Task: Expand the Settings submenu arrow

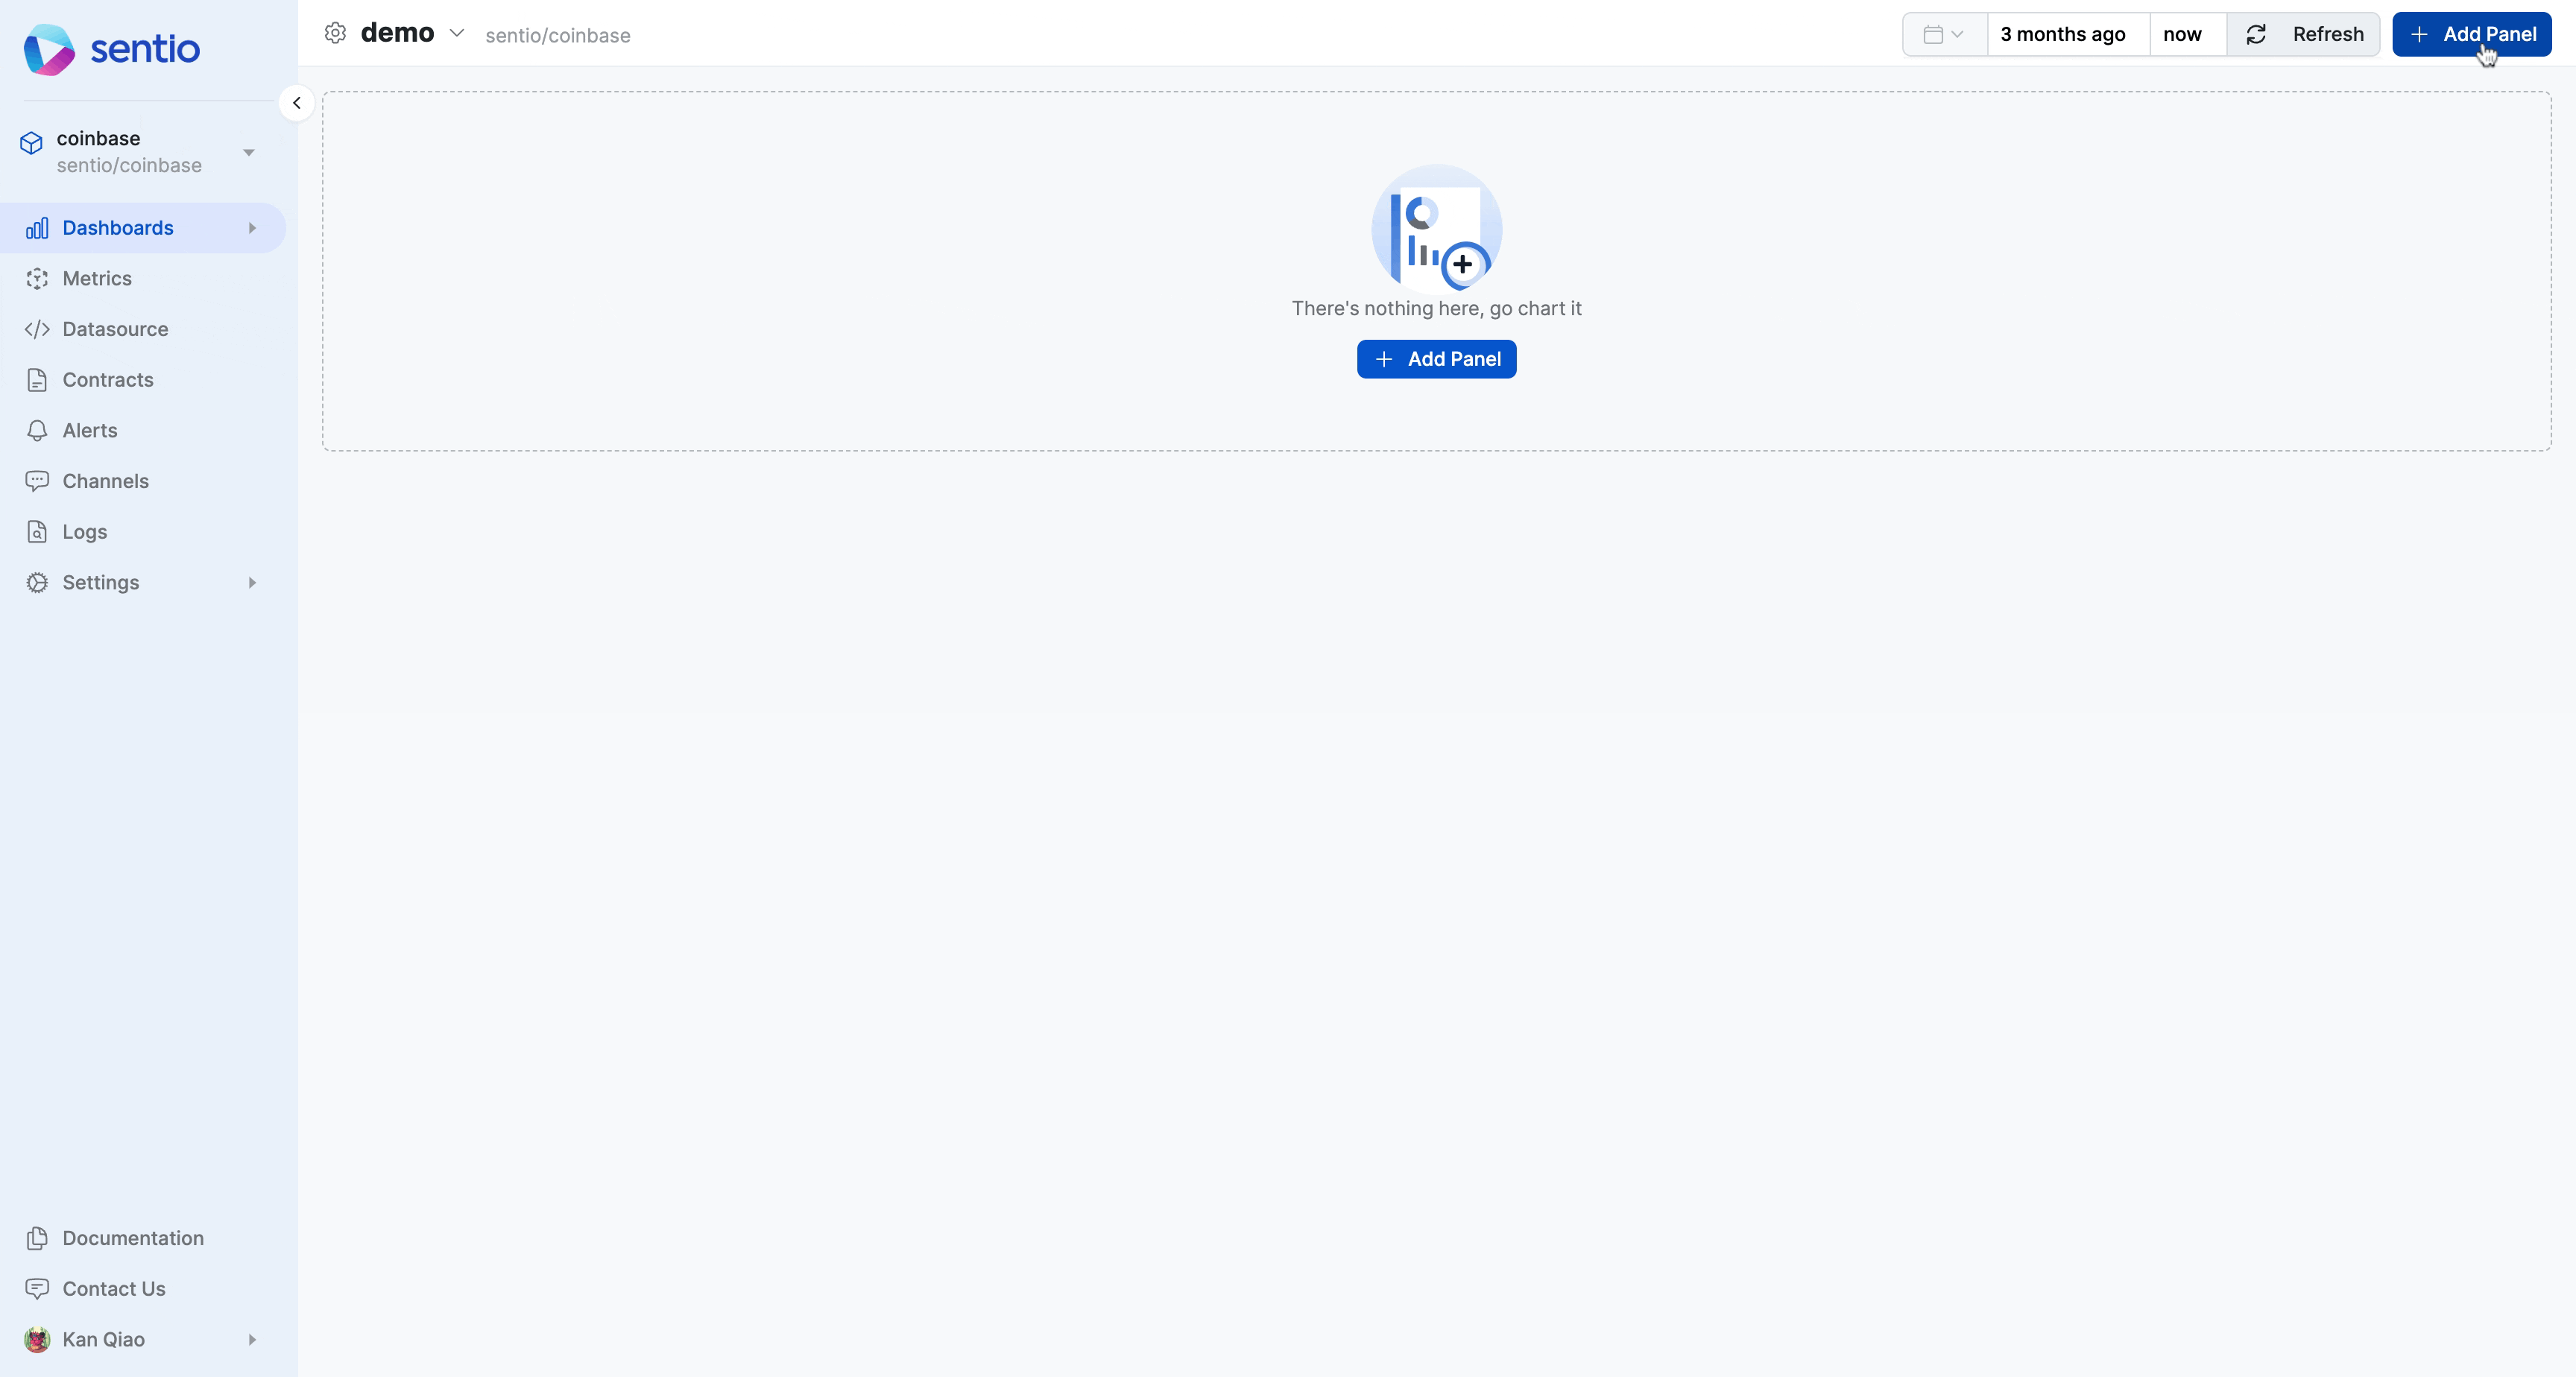Action: (252, 582)
